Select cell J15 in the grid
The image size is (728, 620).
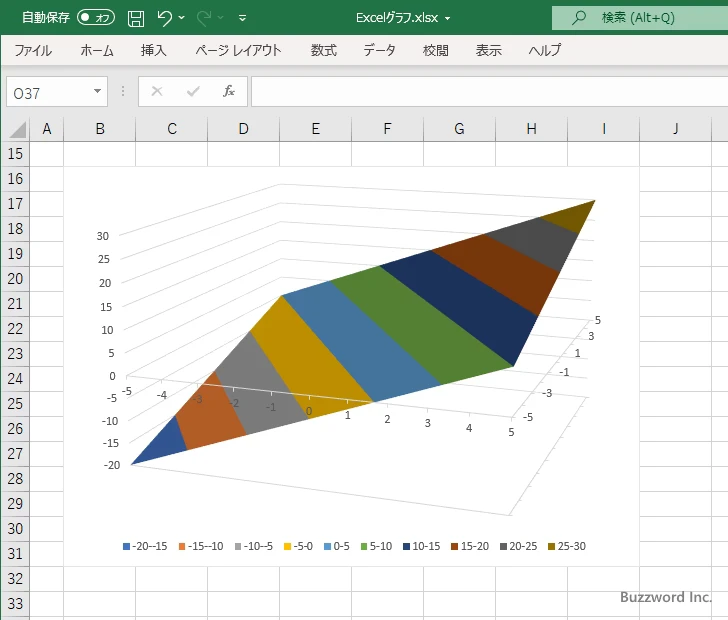point(676,154)
